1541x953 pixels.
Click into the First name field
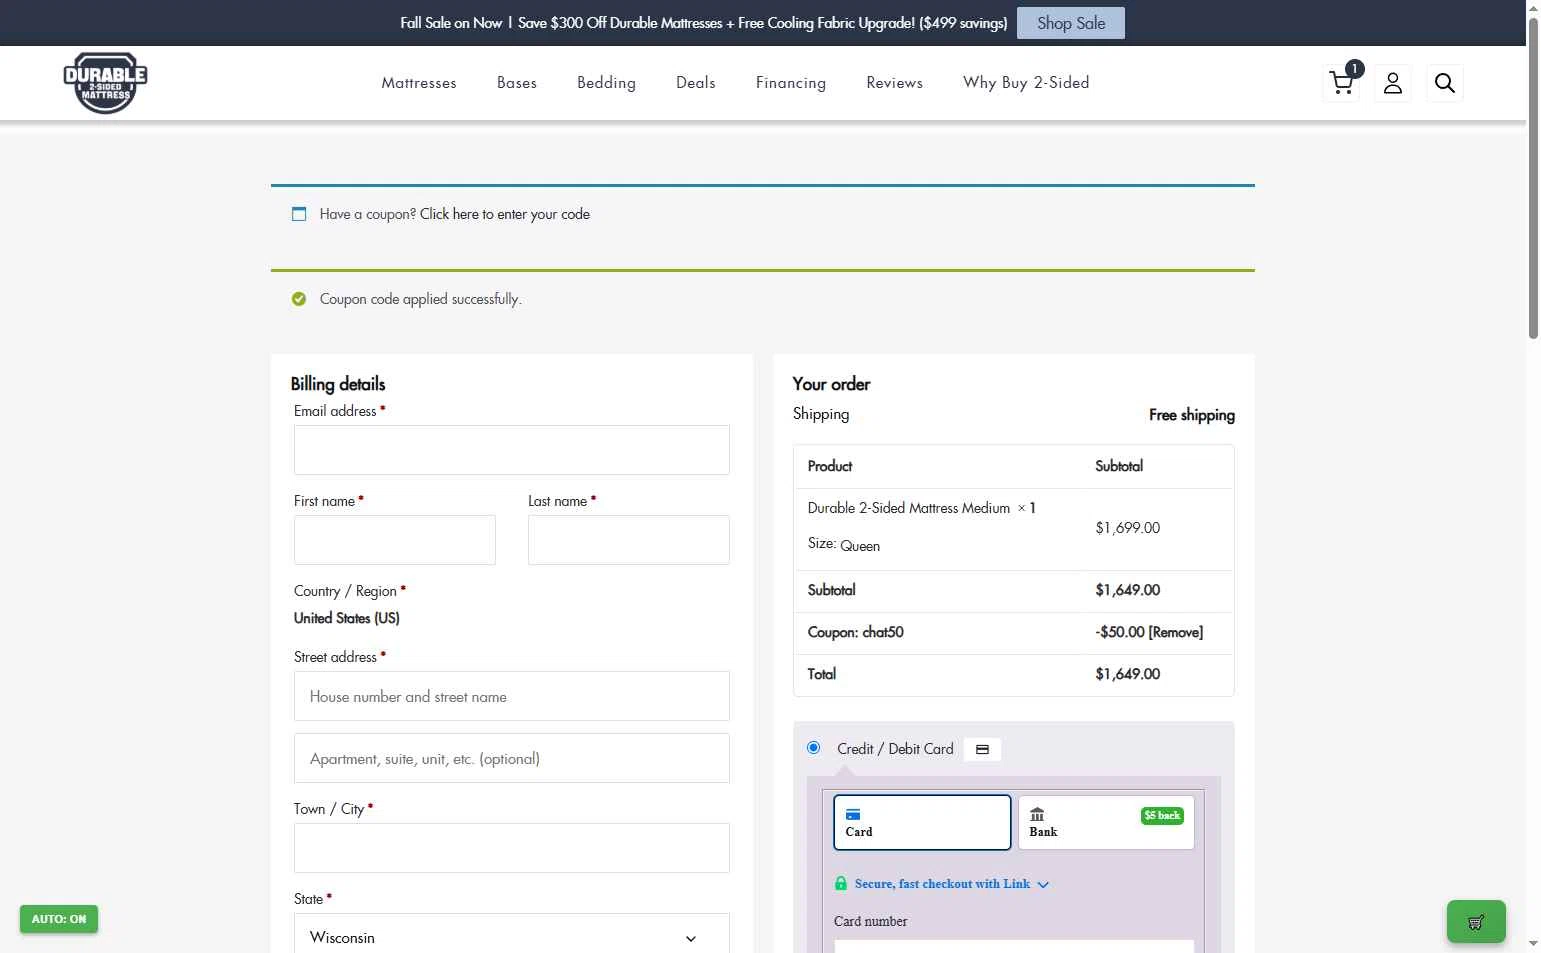point(395,540)
